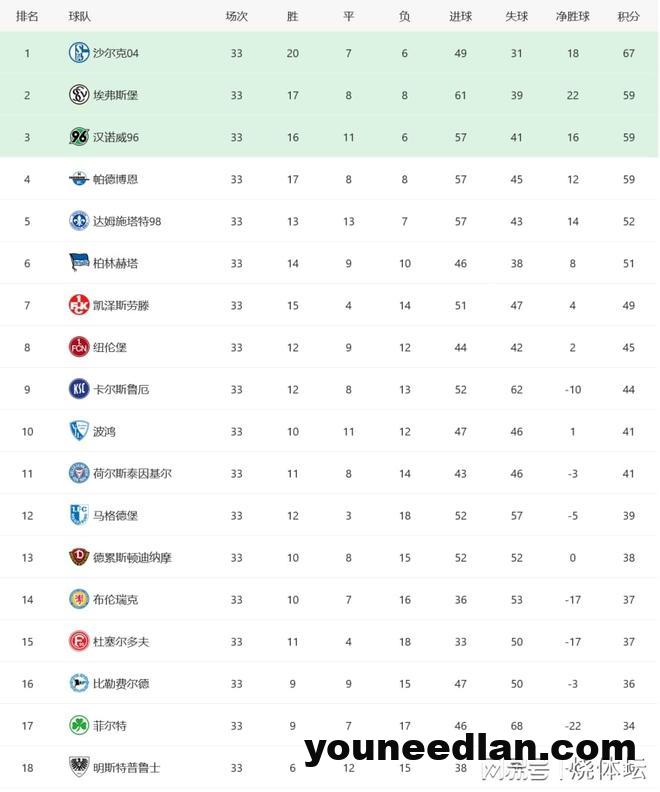Click the Nürnberg FCN crest
This screenshot has height=792, width=660.
[79, 346]
